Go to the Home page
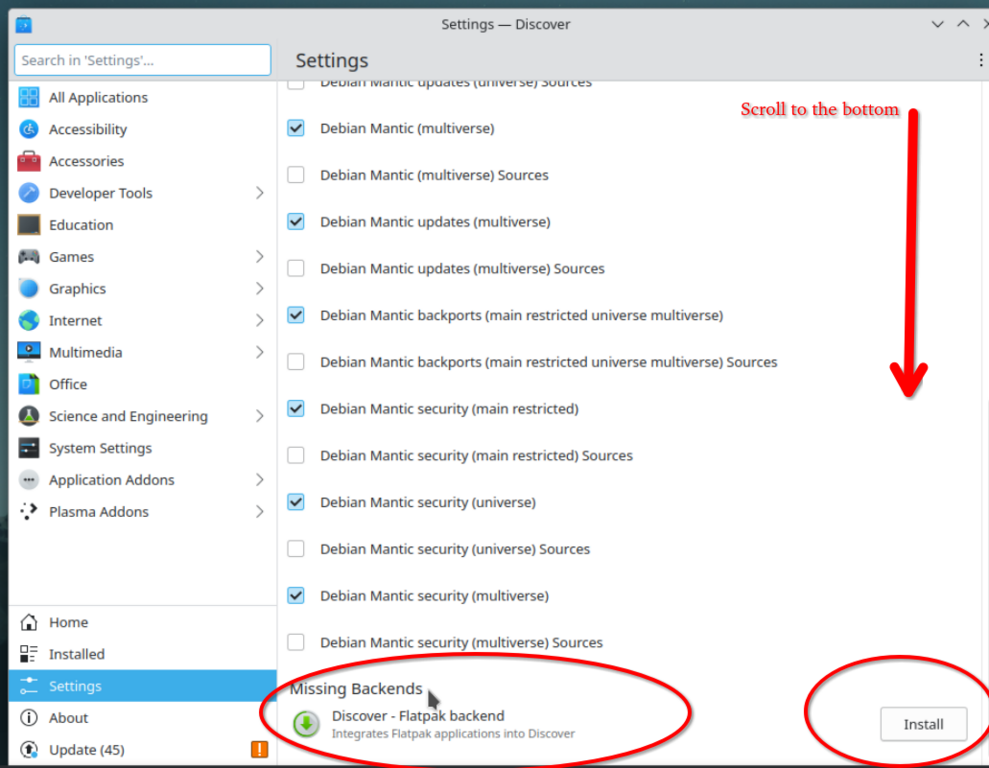Image resolution: width=989 pixels, height=768 pixels. (x=68, y=622)
